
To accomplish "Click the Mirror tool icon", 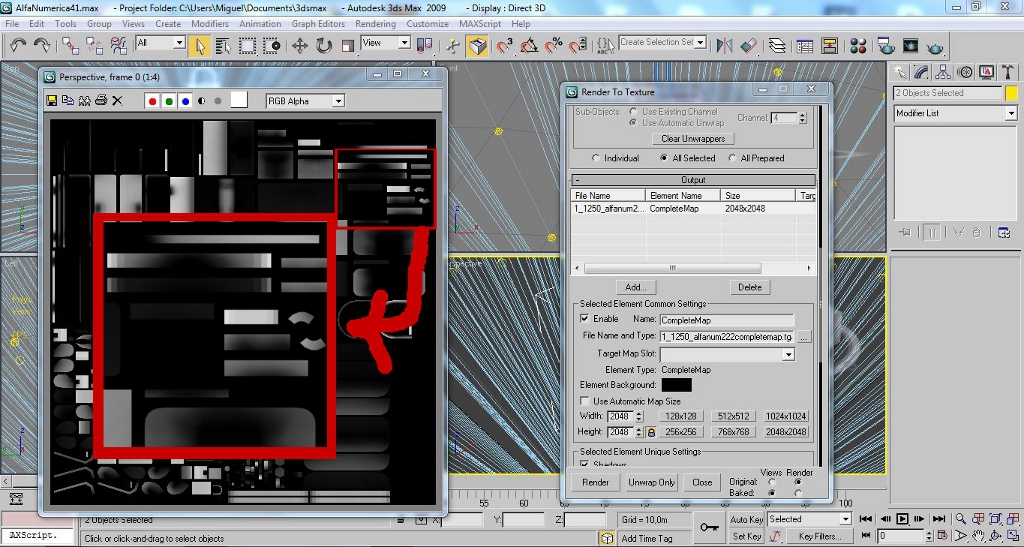I will coord(725,45).
